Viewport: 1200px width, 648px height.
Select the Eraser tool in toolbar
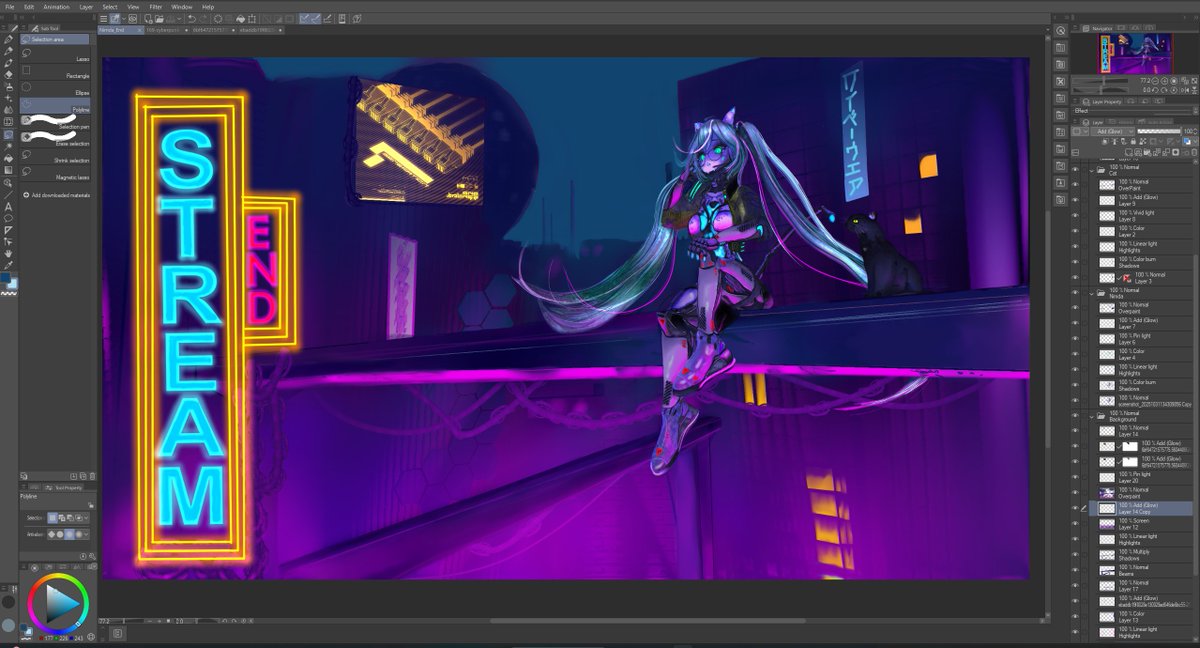pos(9,74)
